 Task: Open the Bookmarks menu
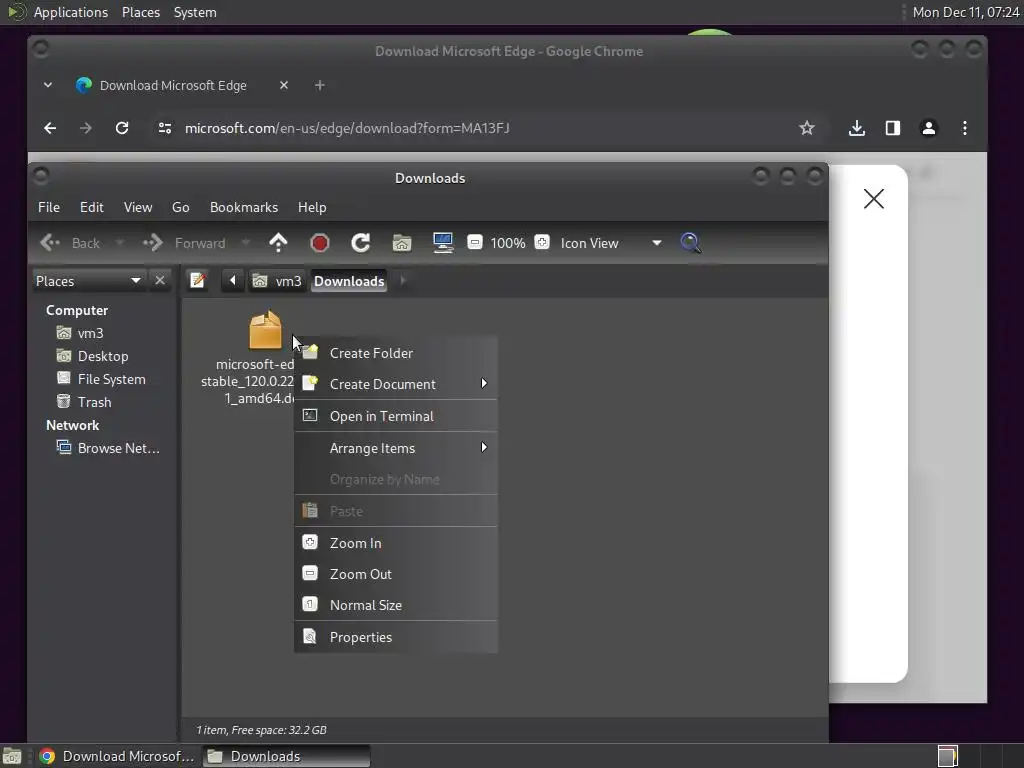coord(244,207)
